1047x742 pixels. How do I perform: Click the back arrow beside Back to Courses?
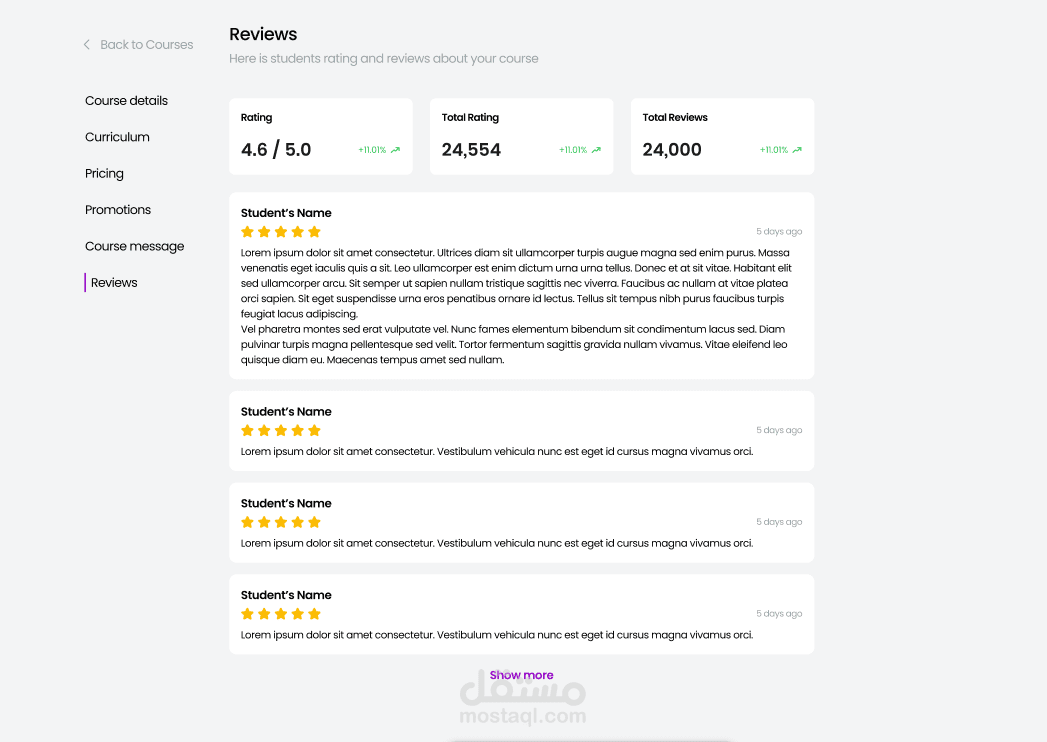(87, 45)
